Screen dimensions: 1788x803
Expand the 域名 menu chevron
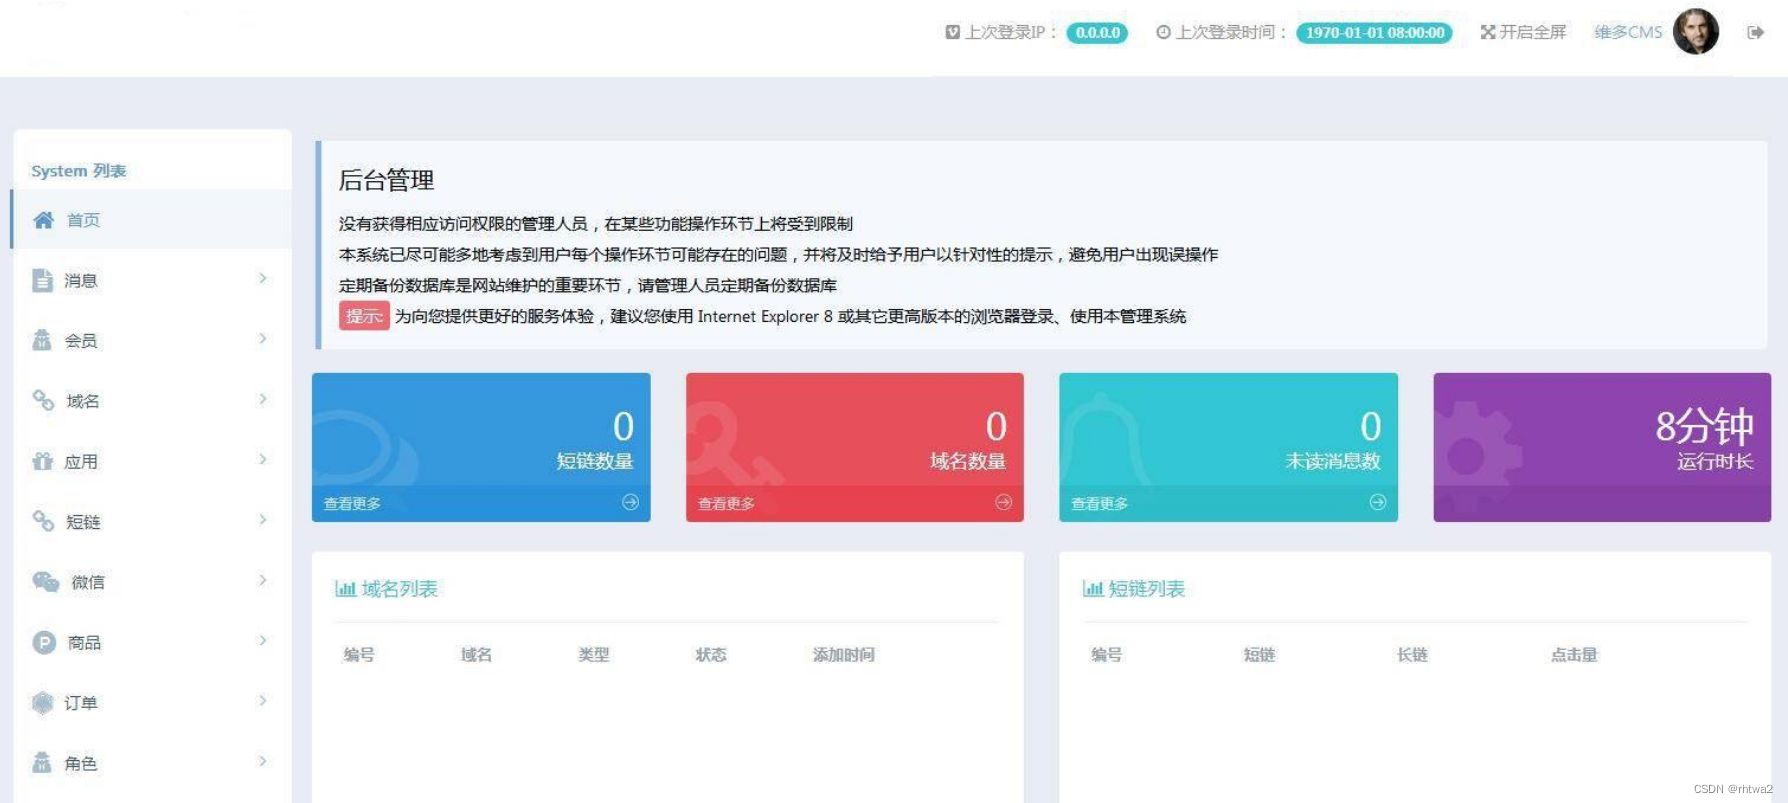tap(263, 399)
